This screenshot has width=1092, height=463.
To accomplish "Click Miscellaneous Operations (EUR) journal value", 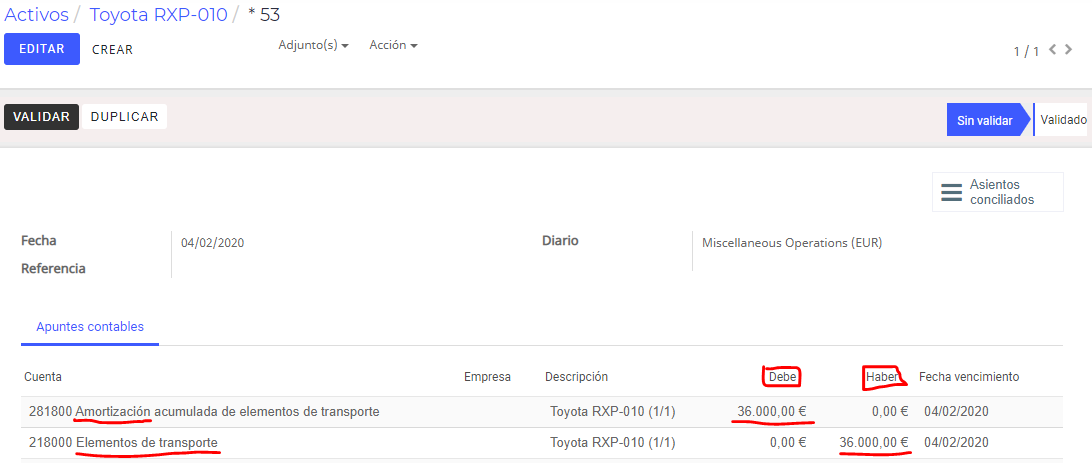I will point(792,243).
